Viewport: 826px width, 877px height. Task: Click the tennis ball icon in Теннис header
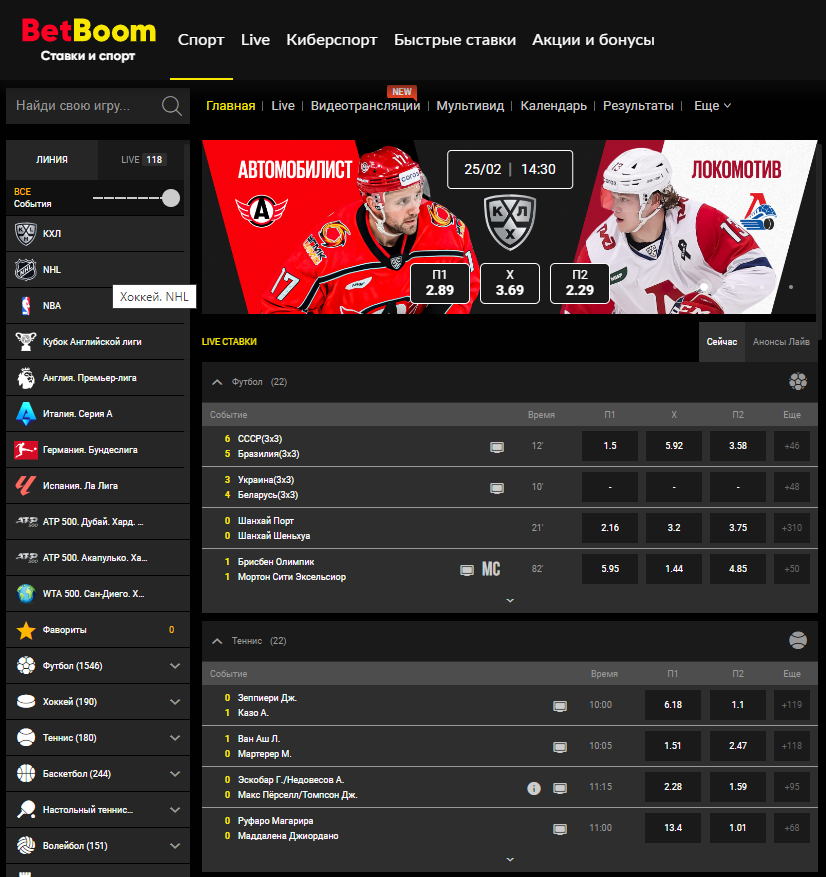coord(797,640)
